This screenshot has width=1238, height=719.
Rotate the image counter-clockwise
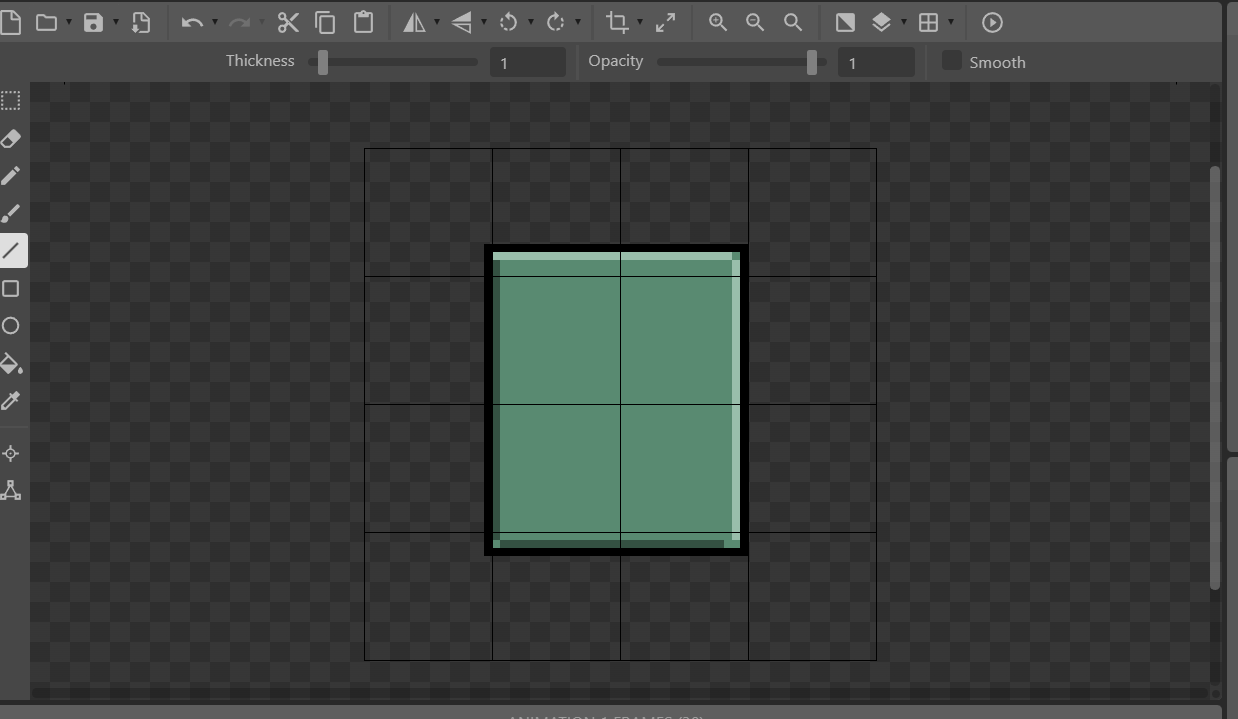coord(508,22)
